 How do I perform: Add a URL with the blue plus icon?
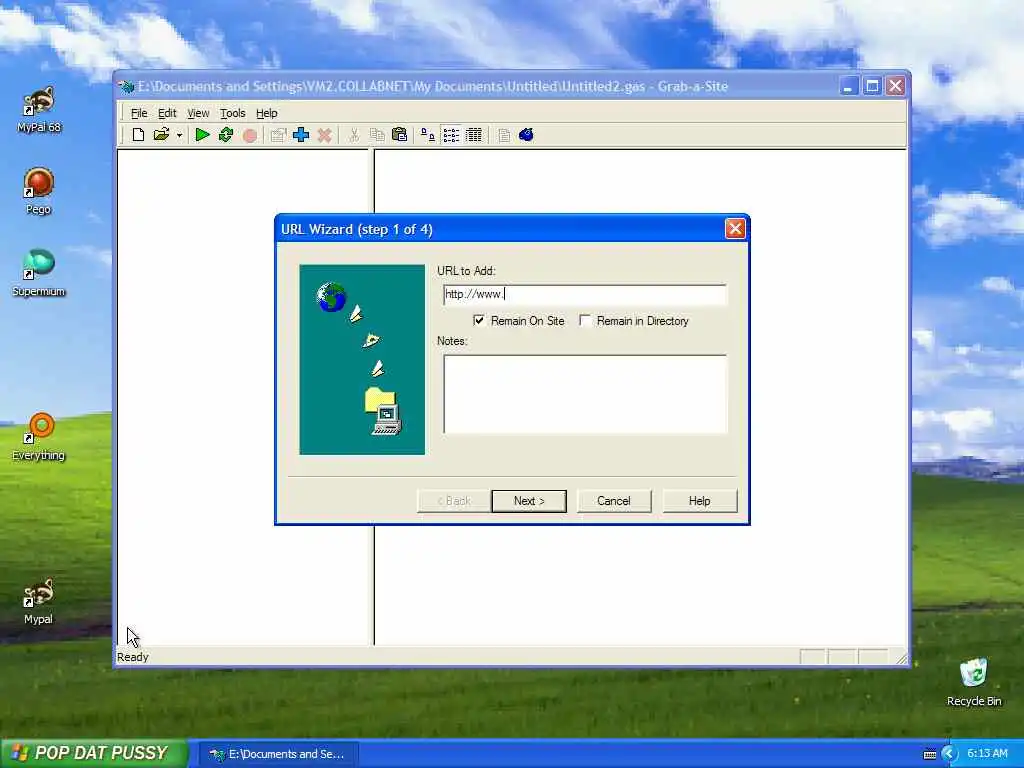pos(301,135)
